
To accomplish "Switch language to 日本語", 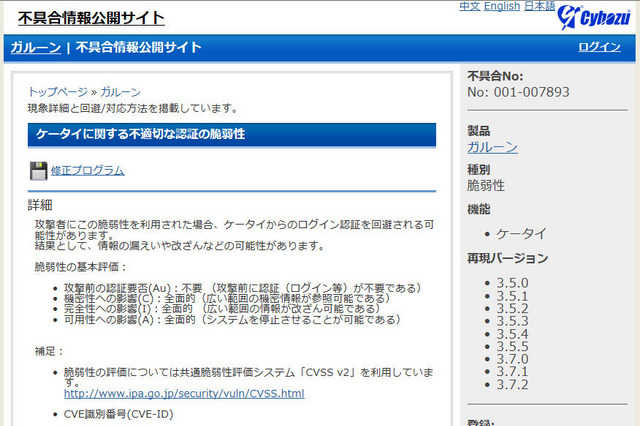I will pos(539,6).
